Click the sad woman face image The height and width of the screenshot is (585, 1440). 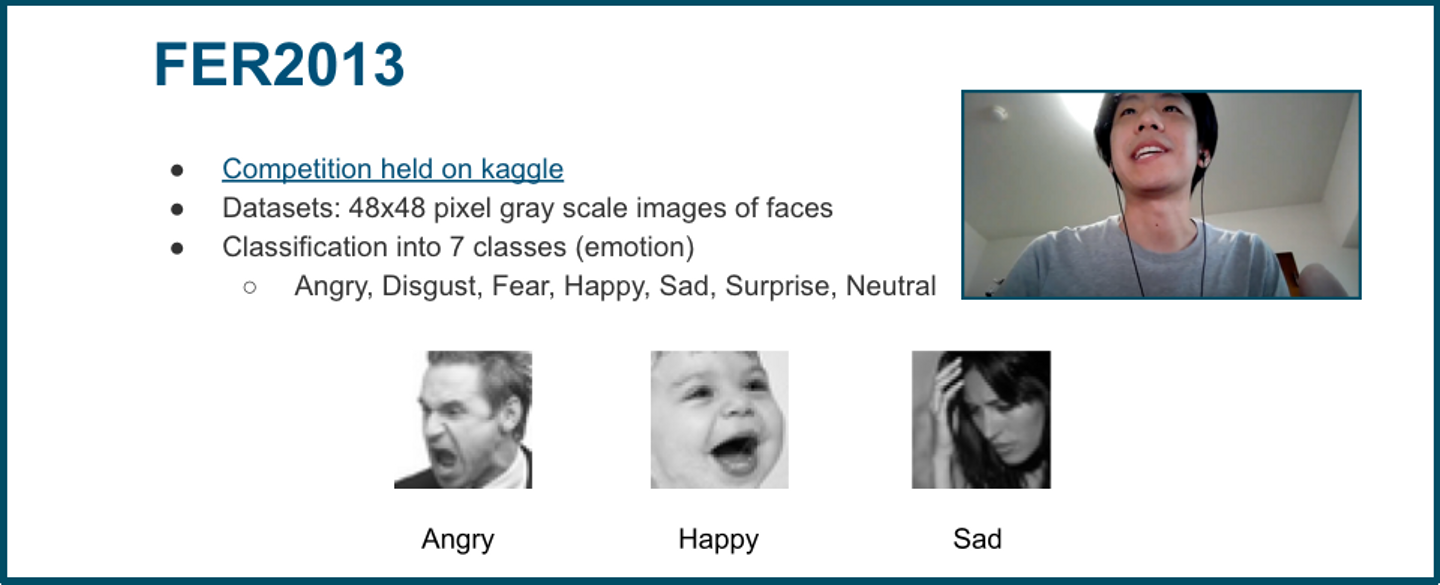click(x=981, y=419)
